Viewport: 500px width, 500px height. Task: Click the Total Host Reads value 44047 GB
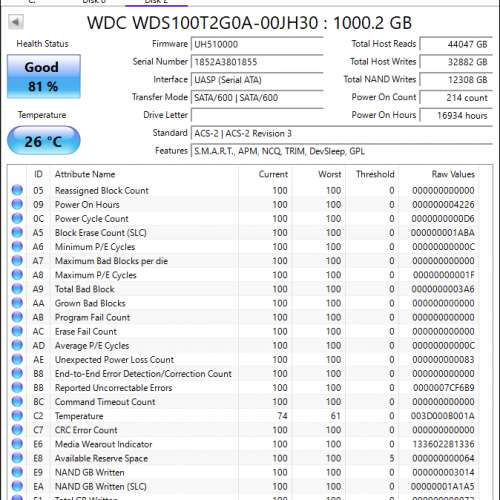[456, 44]
